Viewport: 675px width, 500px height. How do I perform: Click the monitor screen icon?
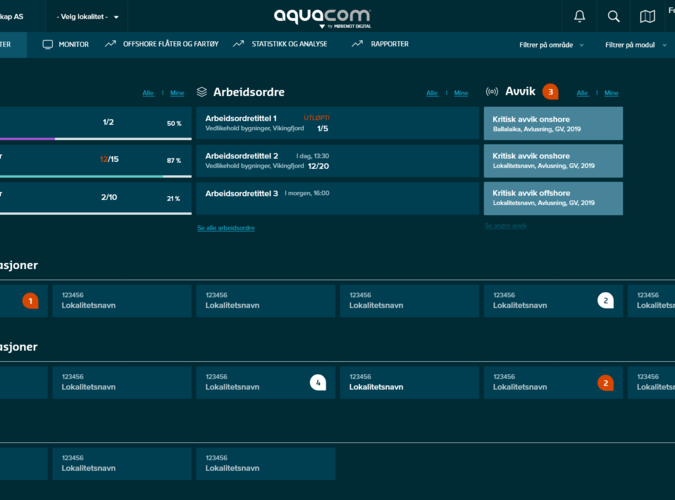coord(48,44)
